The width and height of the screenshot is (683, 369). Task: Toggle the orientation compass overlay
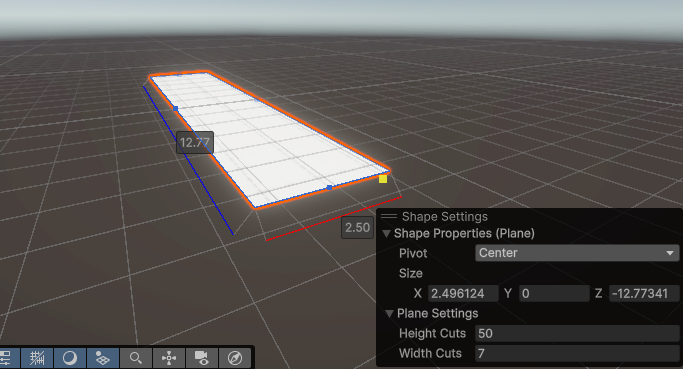(235, 358)
